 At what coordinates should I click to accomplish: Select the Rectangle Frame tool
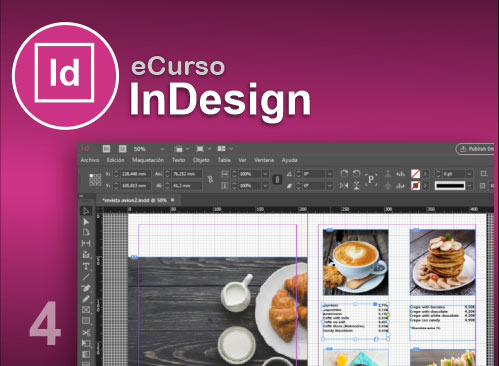click(x=86, y=310)
